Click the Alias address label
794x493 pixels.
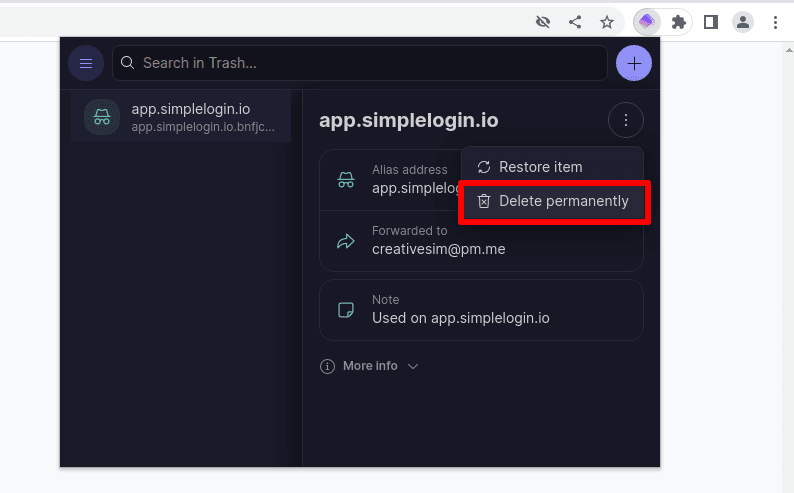point(410,170)
